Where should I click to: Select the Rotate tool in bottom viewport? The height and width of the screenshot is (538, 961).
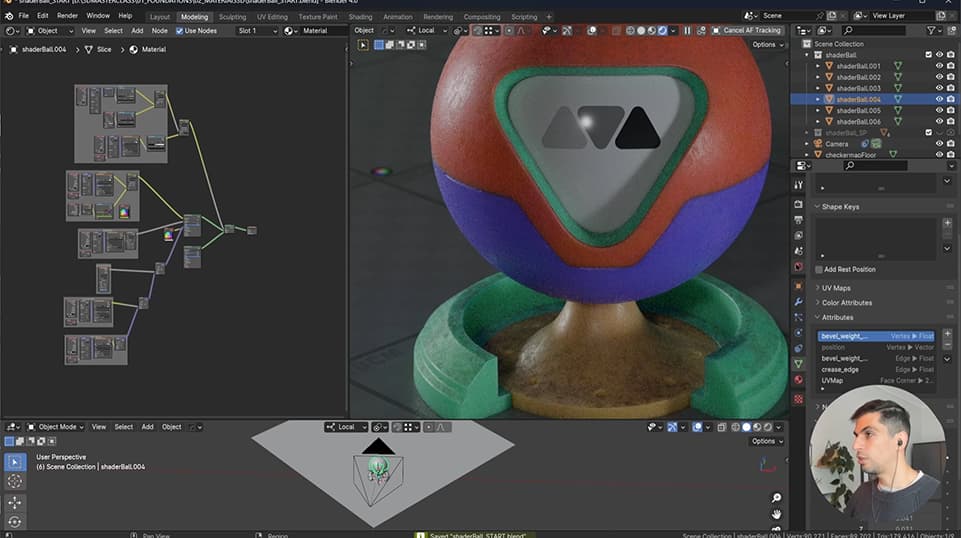pos(15,522)
